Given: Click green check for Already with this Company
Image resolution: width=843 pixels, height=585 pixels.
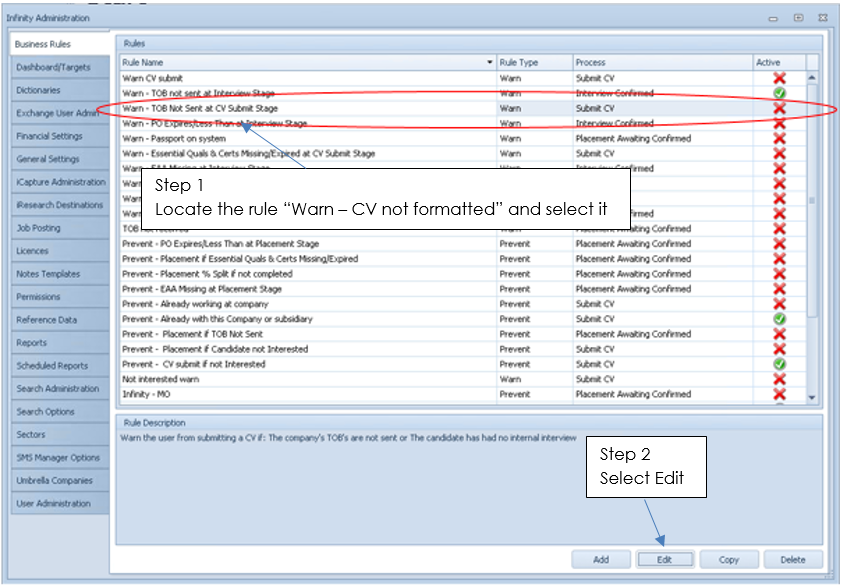Looking at the screenshot, I should (x=779, y=319).
